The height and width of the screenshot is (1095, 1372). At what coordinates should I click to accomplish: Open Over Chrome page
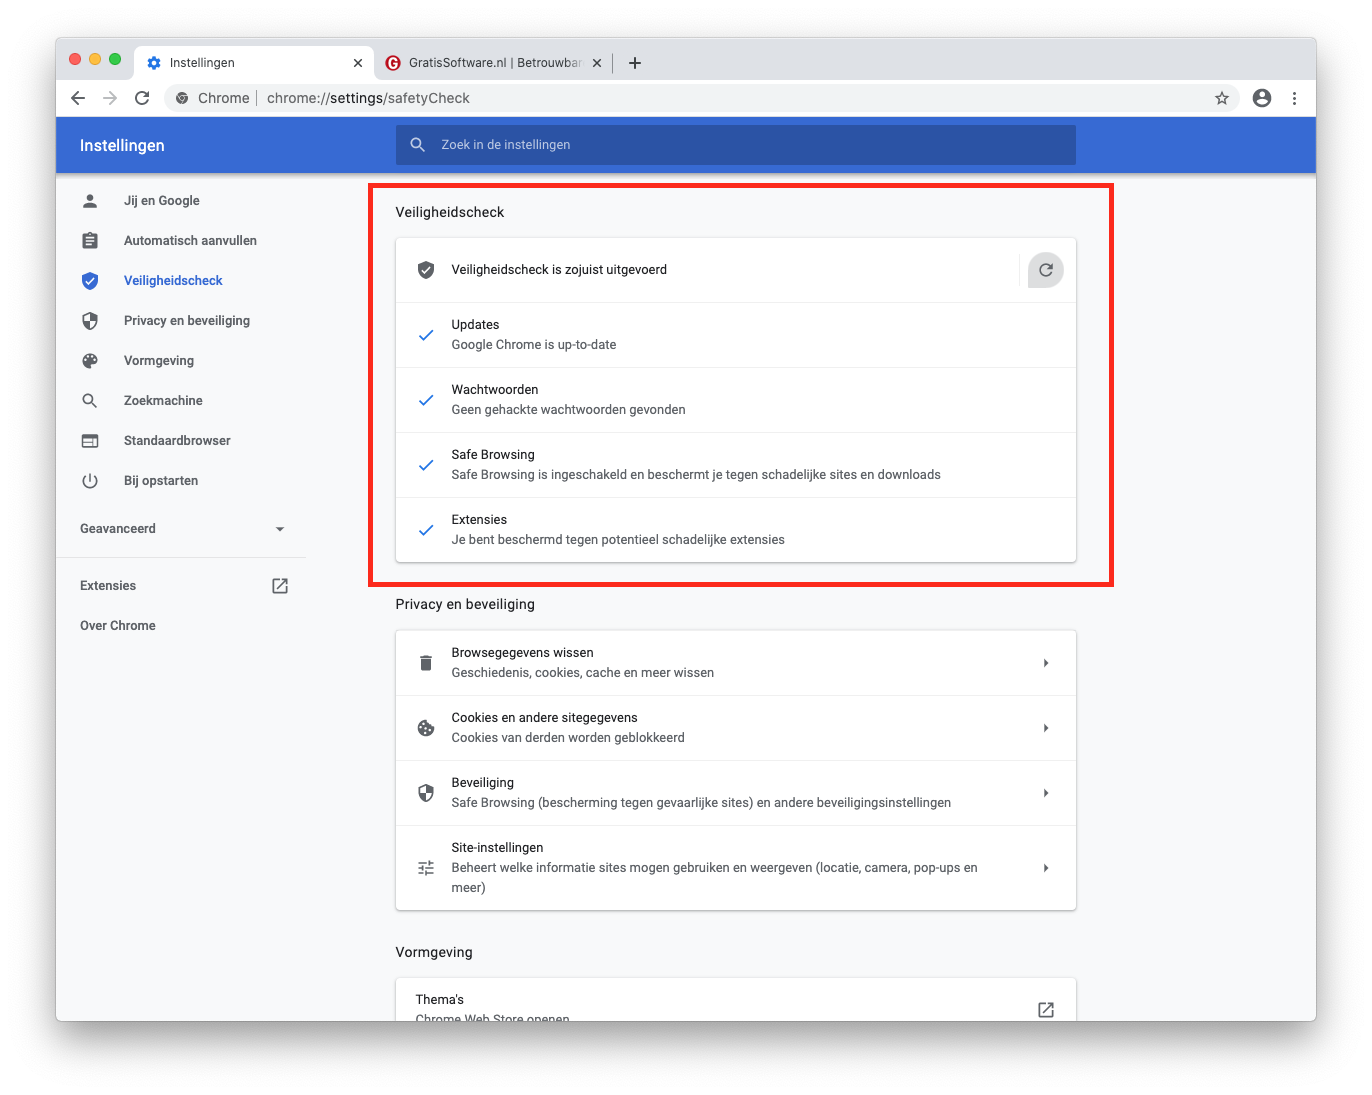tap(118, 626)
